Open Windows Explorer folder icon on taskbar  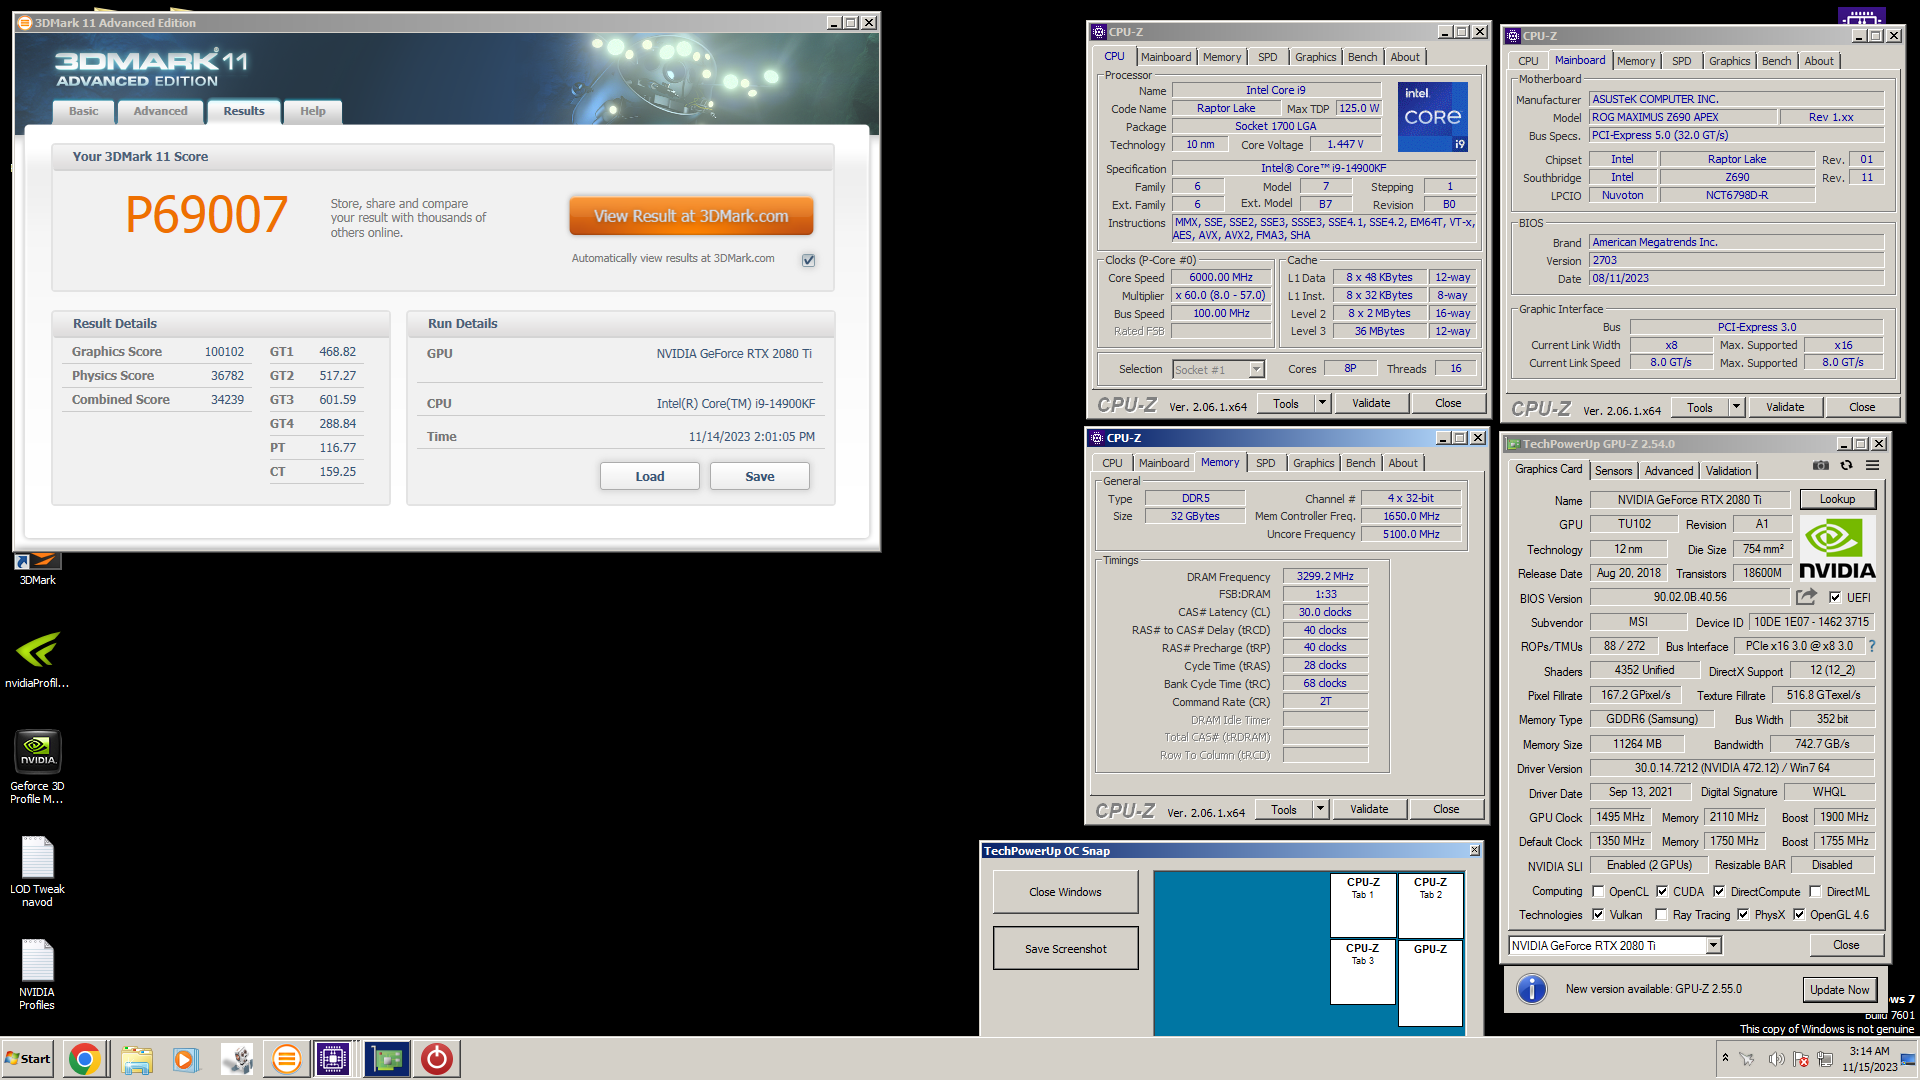coord(136,1059)
